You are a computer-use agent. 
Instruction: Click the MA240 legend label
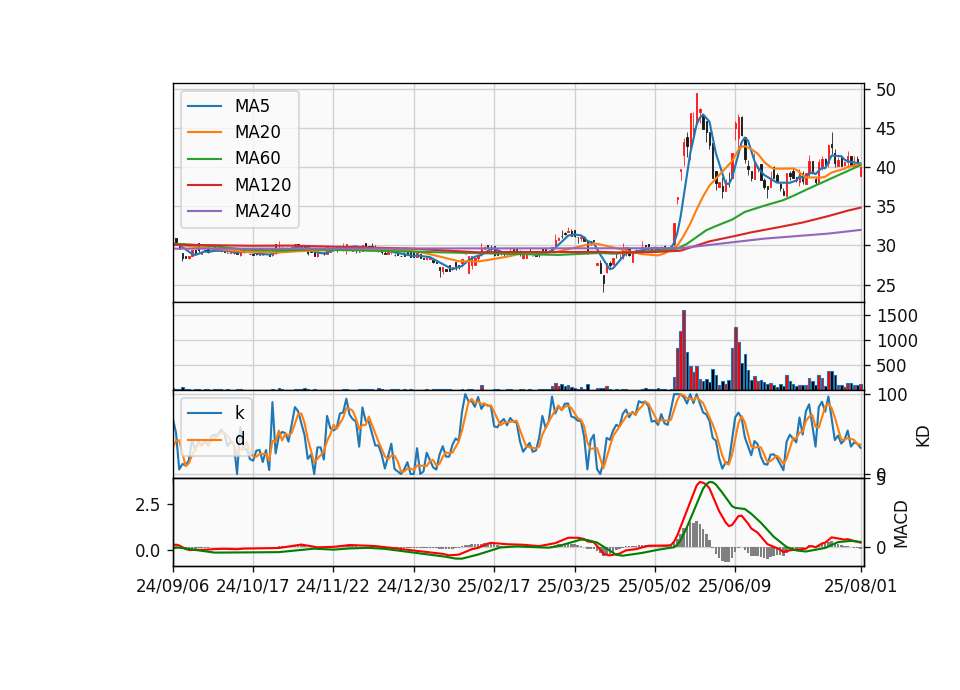[263, 211]
